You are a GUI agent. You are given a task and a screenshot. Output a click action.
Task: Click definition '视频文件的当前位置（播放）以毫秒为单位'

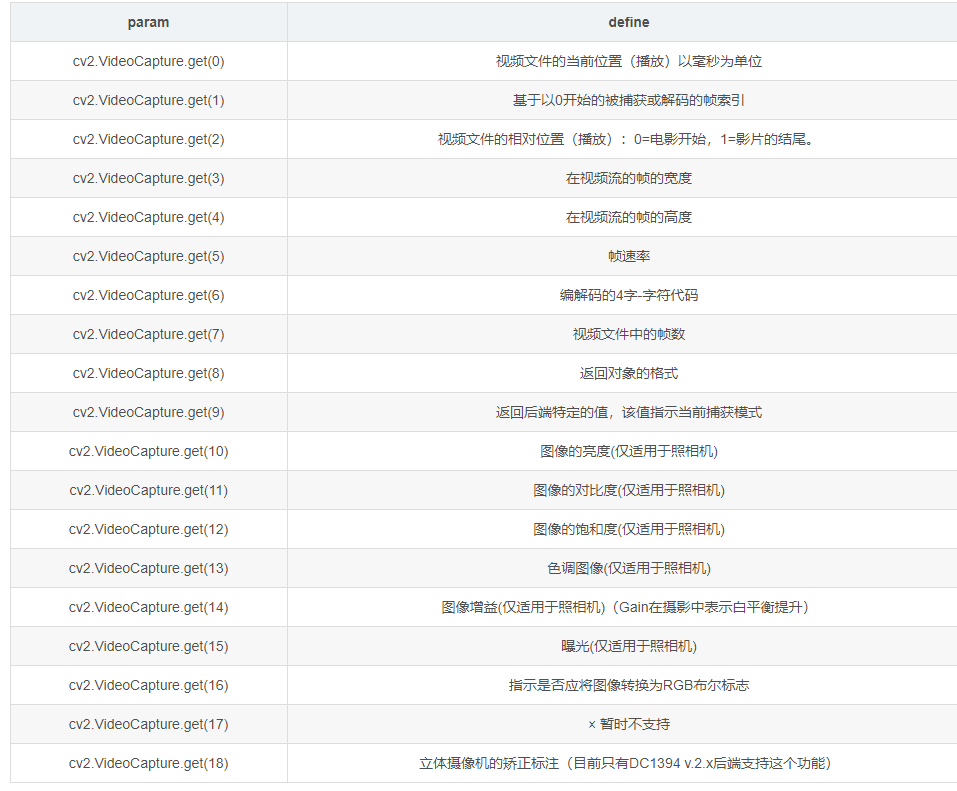[629, 62]
